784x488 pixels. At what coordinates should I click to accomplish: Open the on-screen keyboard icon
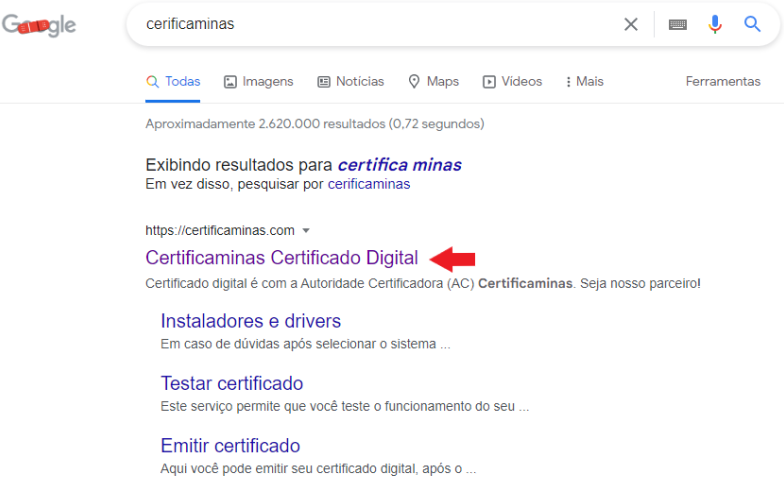click(678, 24)
